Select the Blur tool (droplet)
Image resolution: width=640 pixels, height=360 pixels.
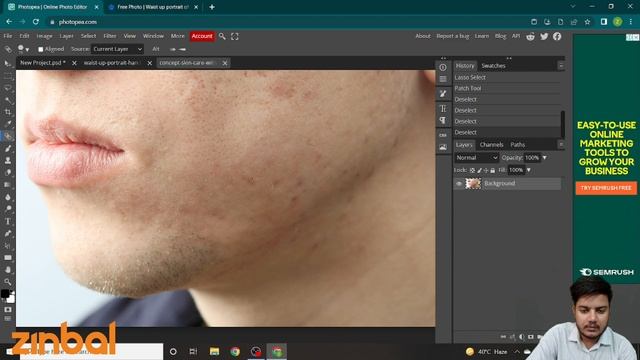7,197
